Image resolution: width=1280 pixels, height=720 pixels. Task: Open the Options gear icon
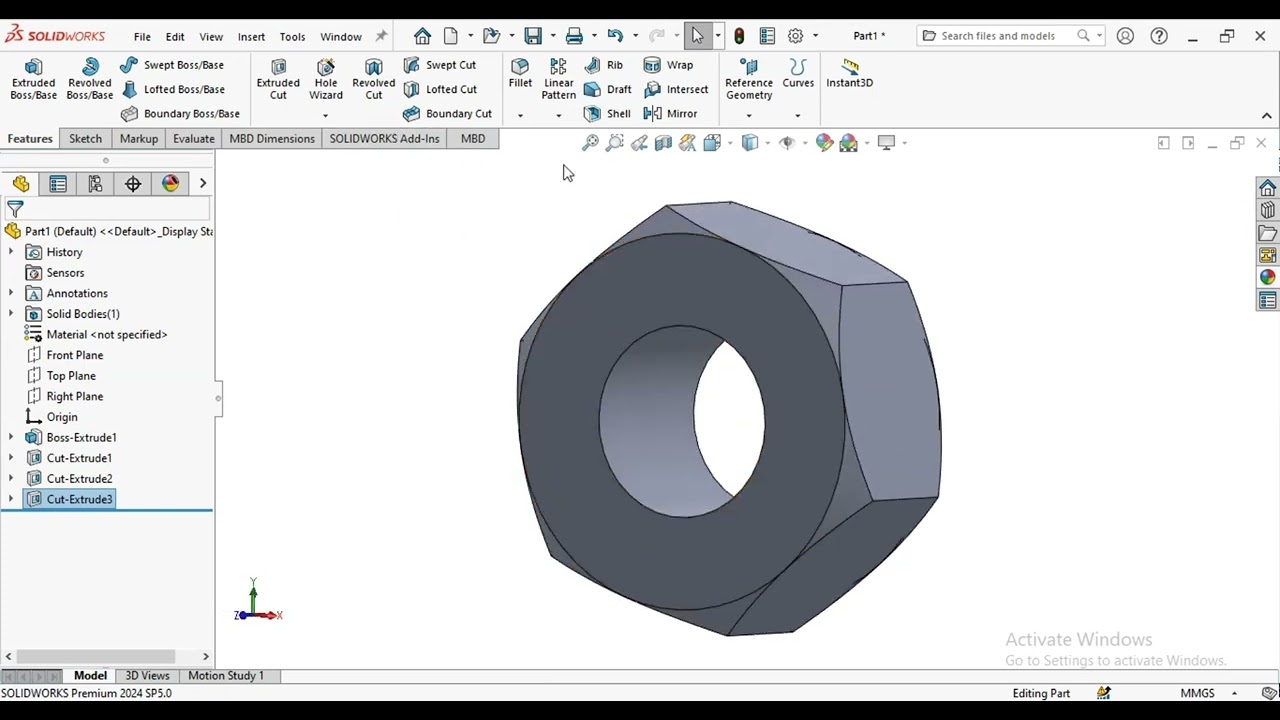point(795,36)
